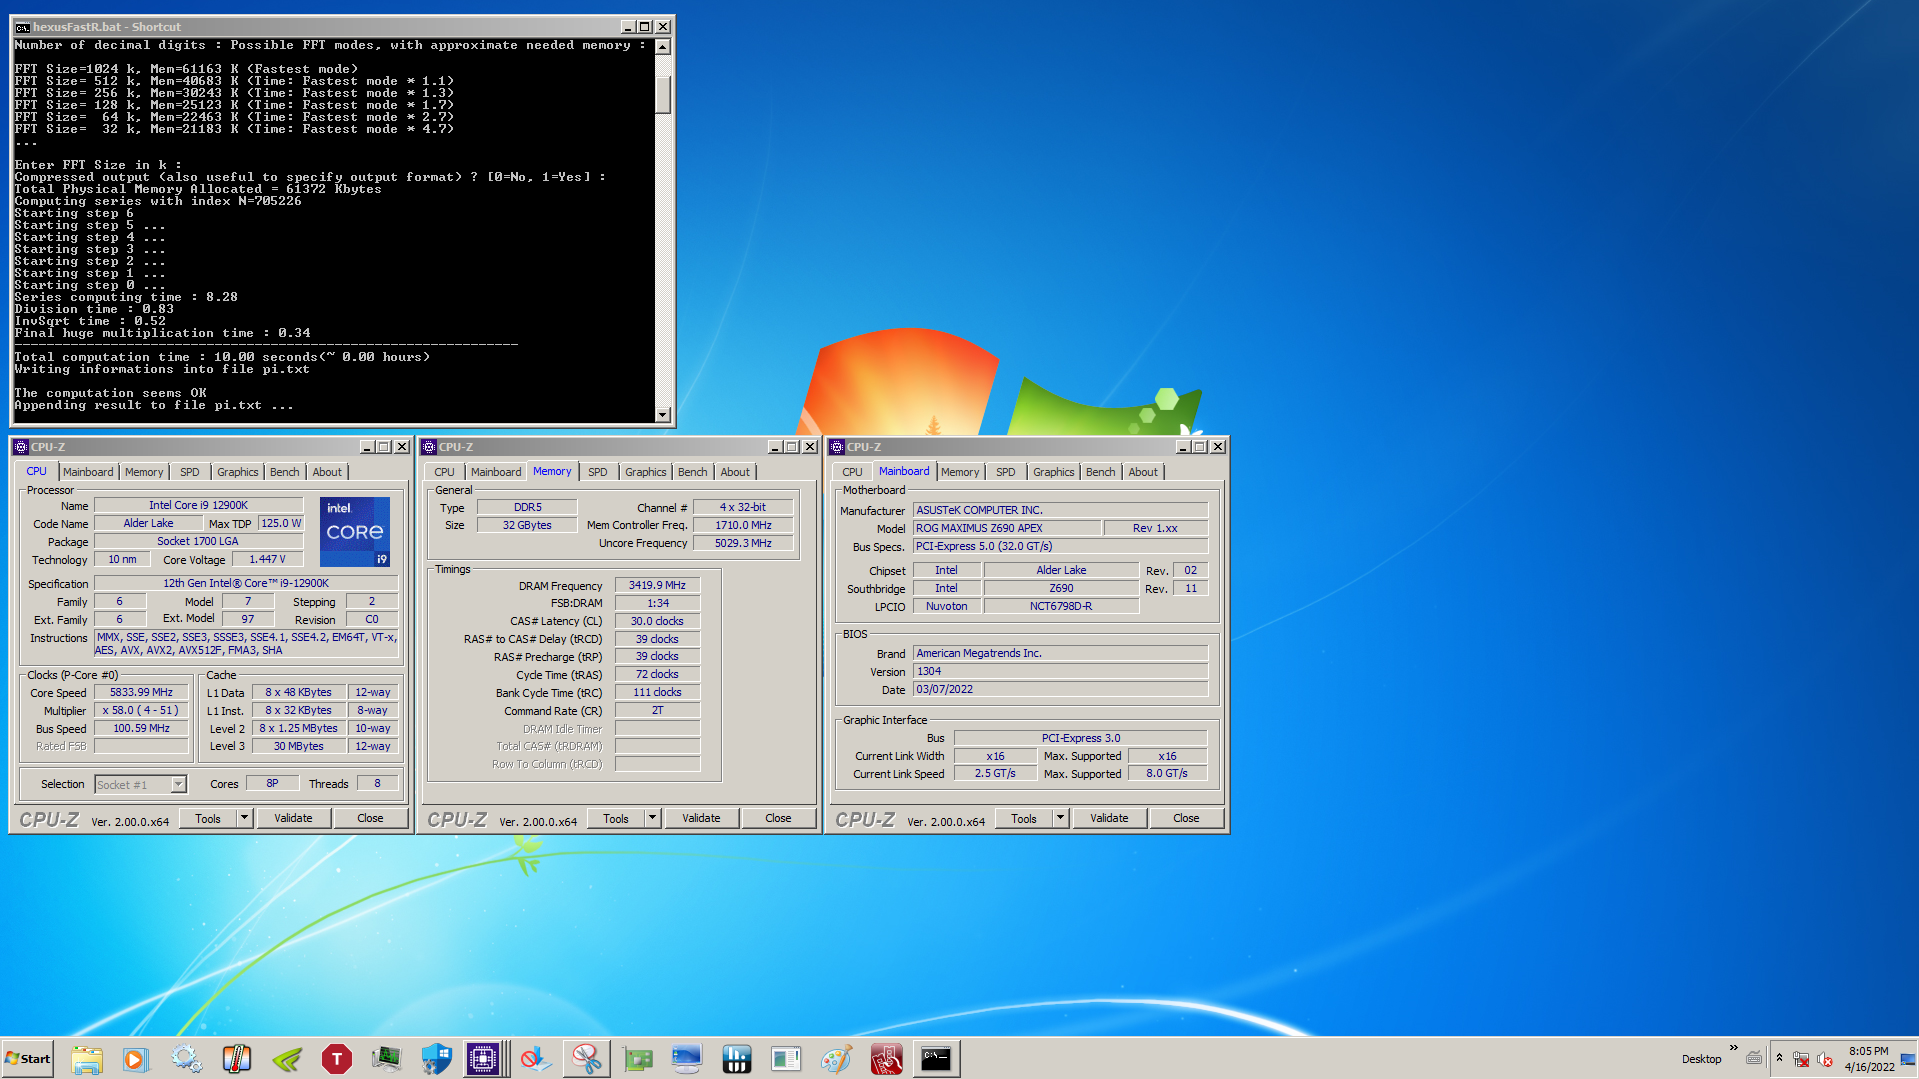Open the on-screen keyboard tray icon
This screenshot has width=1919, height=1079.
(x=1754, y=1058)
